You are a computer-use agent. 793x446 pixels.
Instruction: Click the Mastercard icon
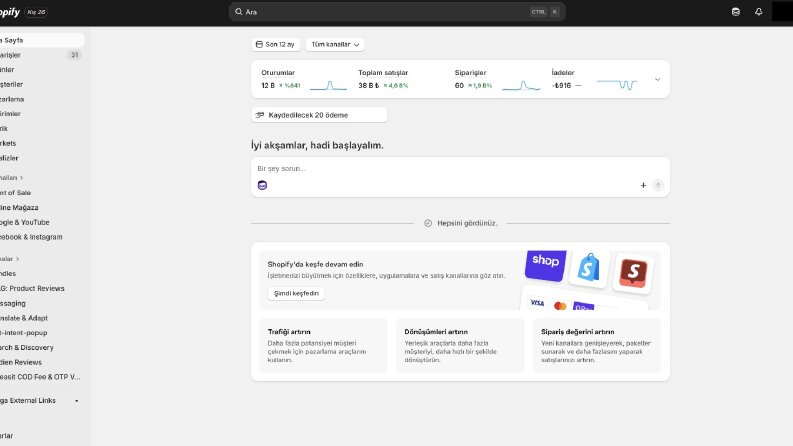click(x=560, y=306)
